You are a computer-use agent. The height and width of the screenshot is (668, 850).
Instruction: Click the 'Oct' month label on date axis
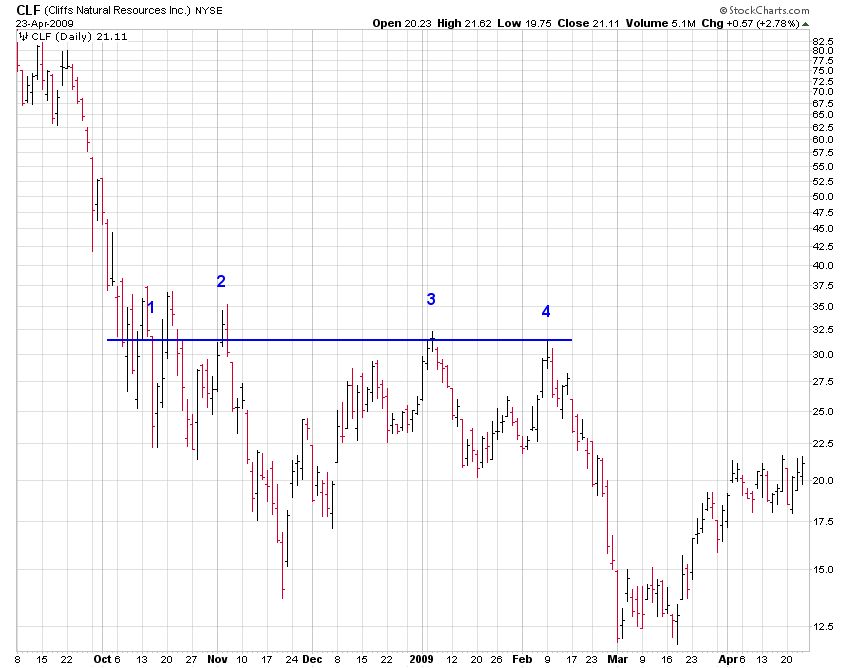coord(101,659)
